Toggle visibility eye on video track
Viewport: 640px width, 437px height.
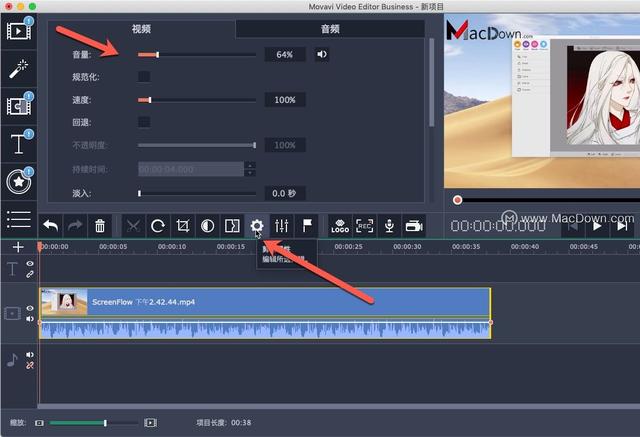[30, 308]
